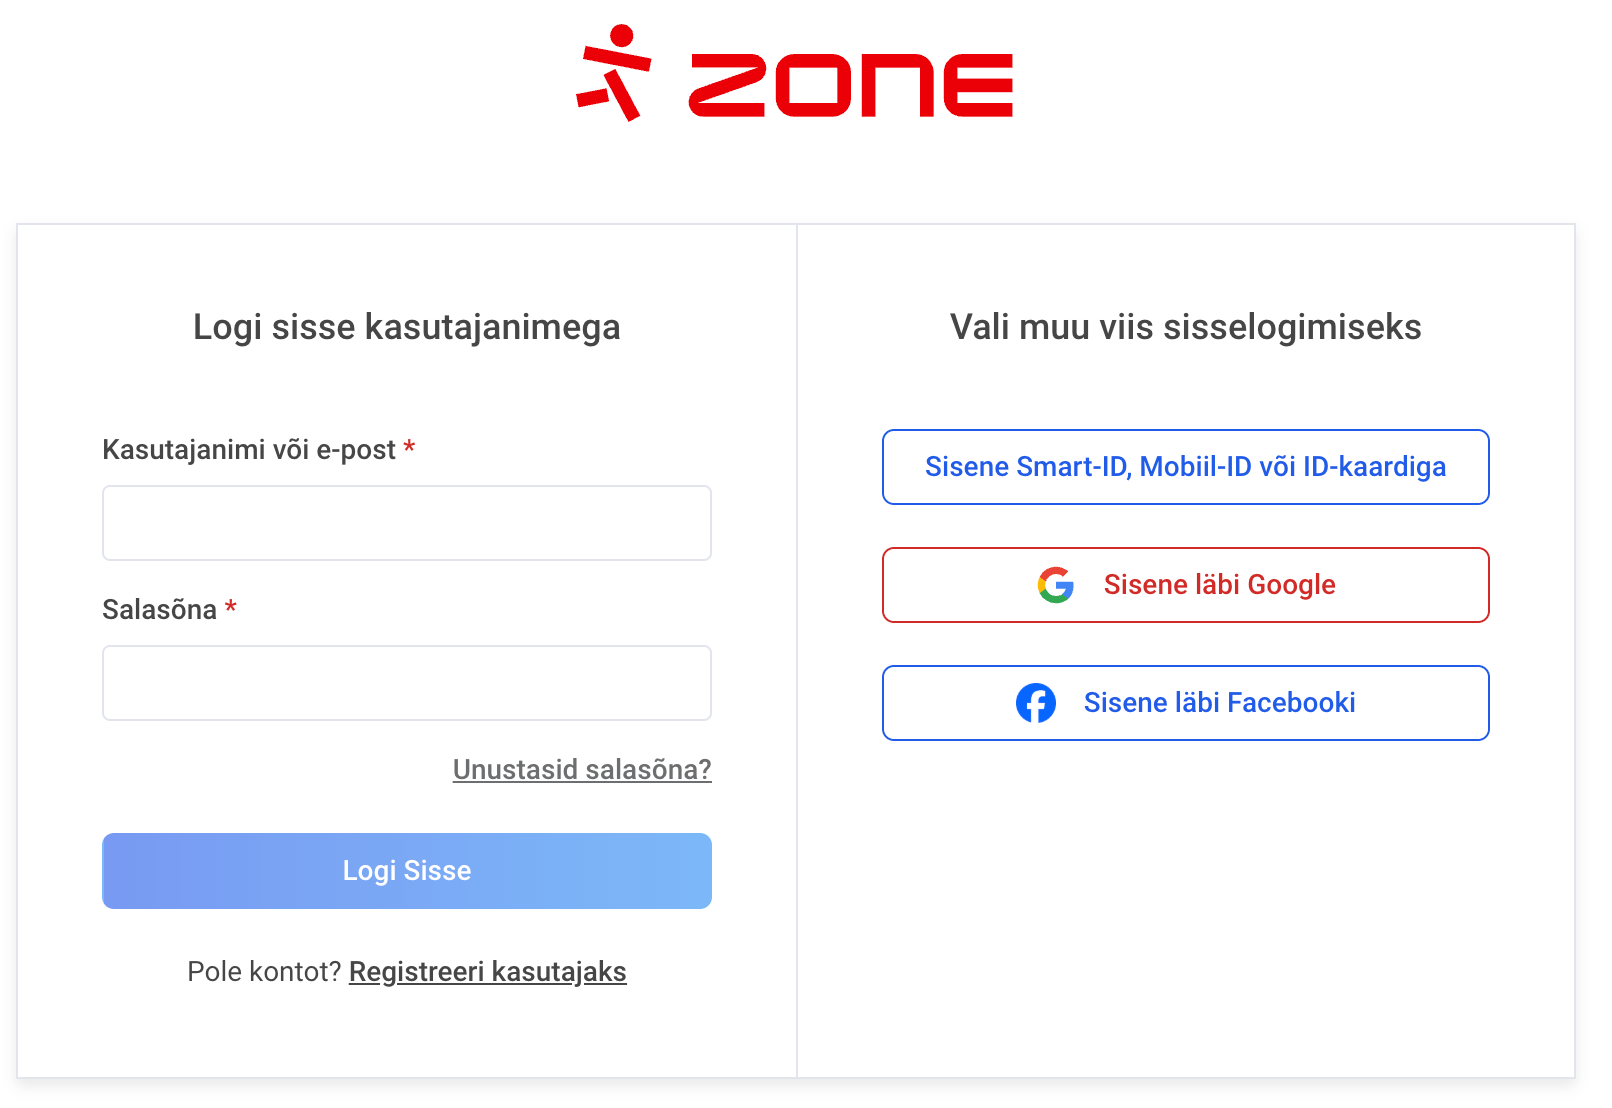This screenshot has width=1612, height=1108.
Task: Click the Vali muu viis sisselogimiseks heading
Action: pyautogui.click(x=1185, y=327)
